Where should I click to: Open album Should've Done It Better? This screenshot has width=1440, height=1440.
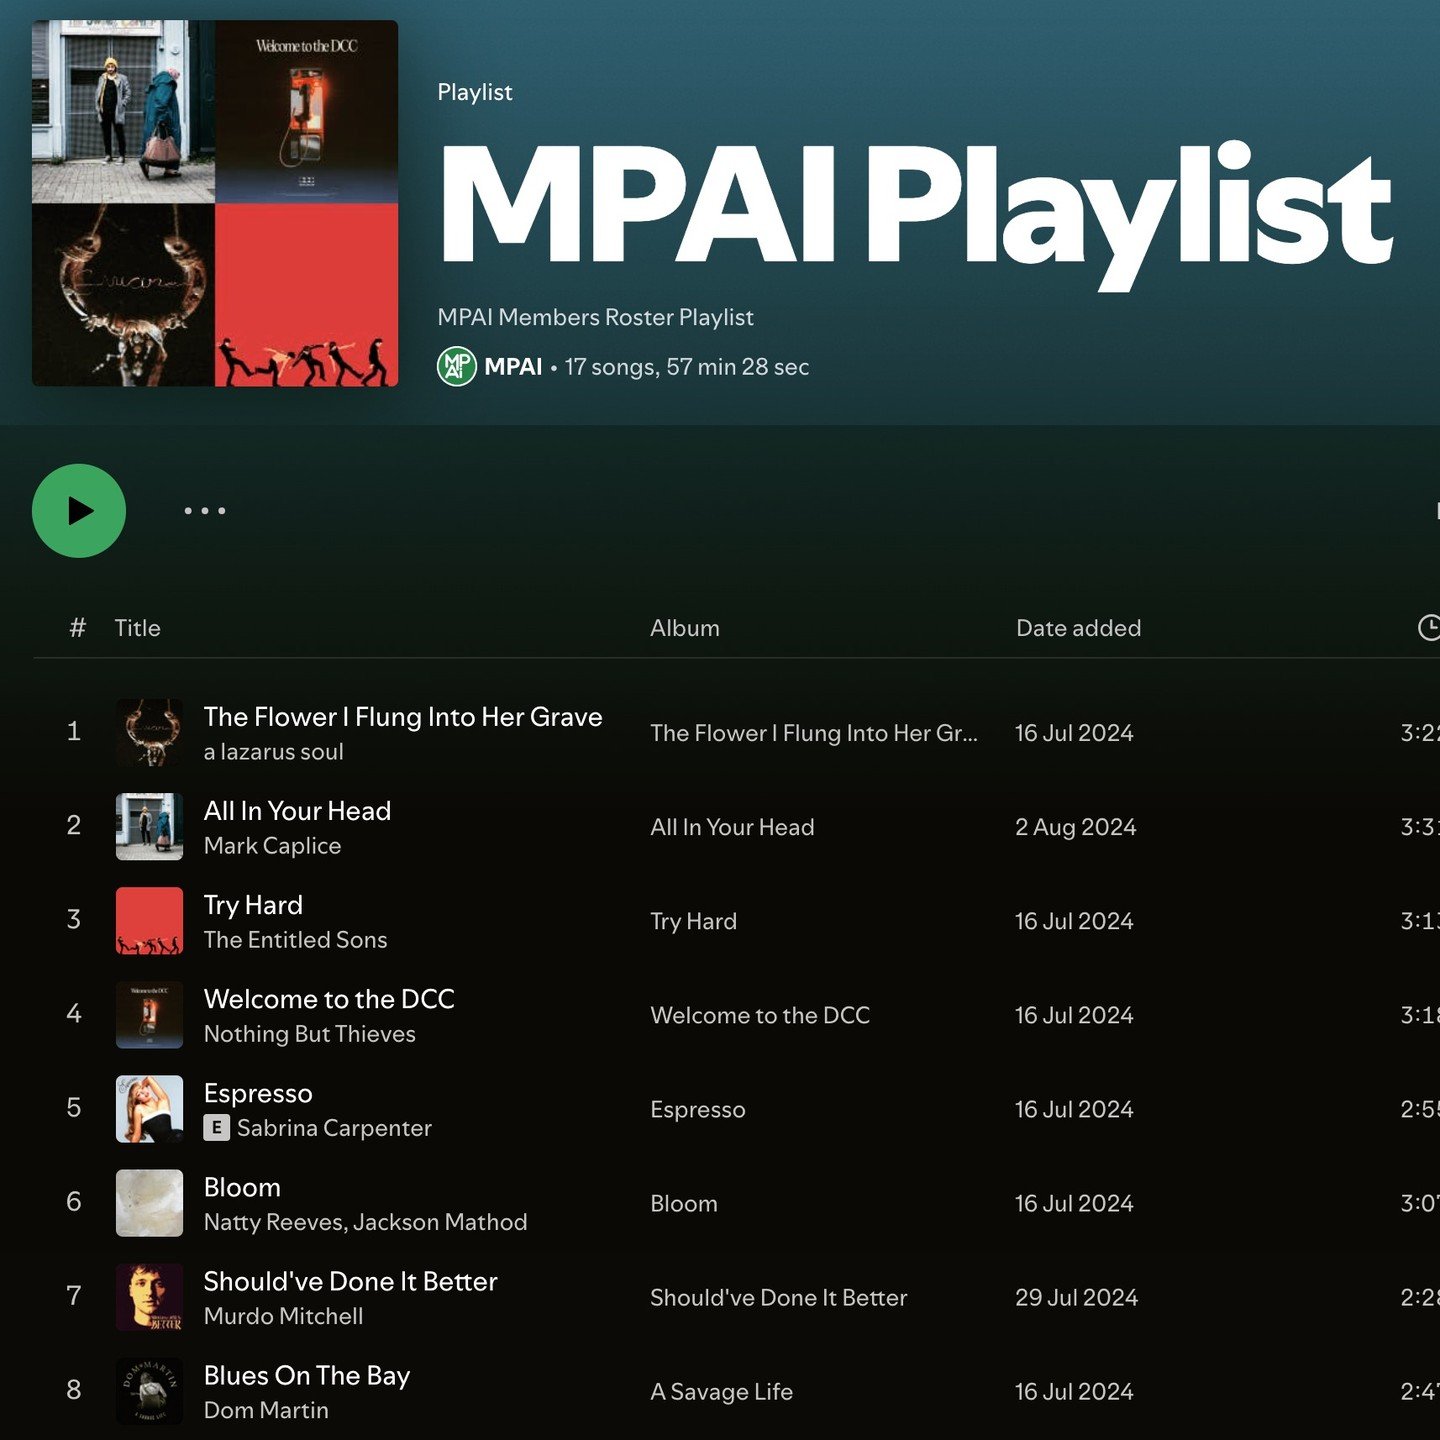[x=779, y=1297]
